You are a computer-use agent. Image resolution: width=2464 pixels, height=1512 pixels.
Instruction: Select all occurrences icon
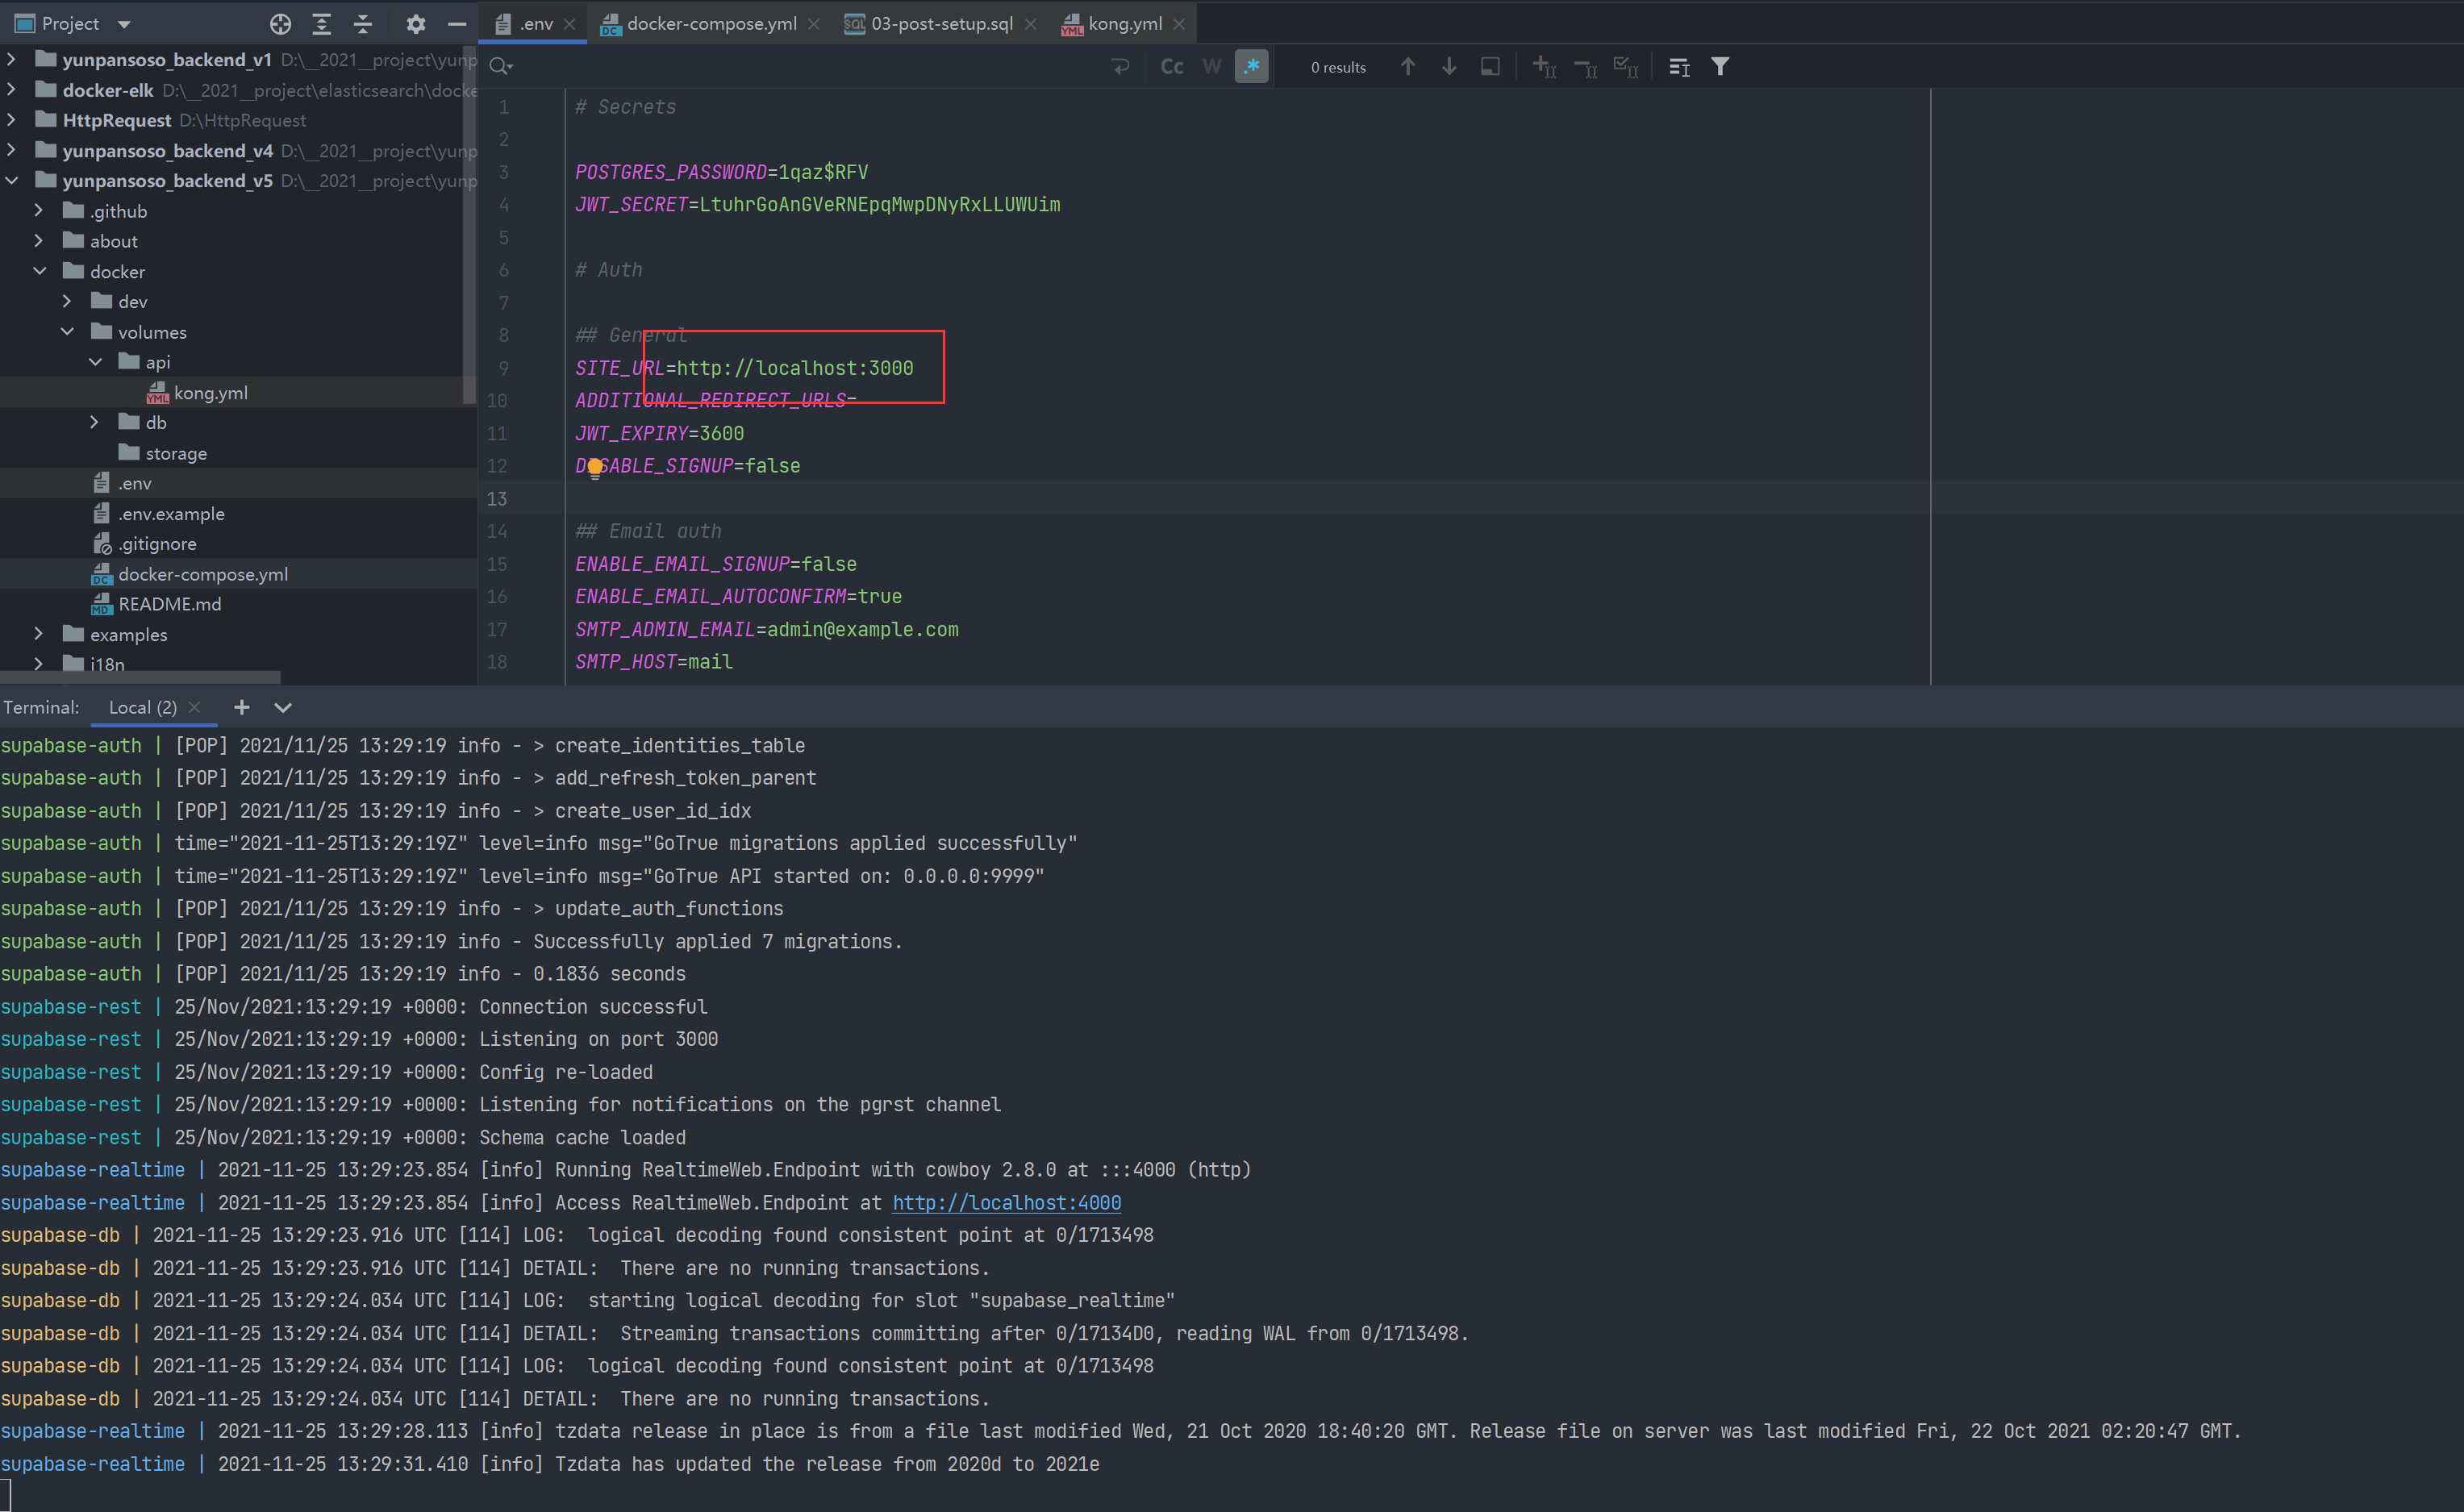(1626, 67)
